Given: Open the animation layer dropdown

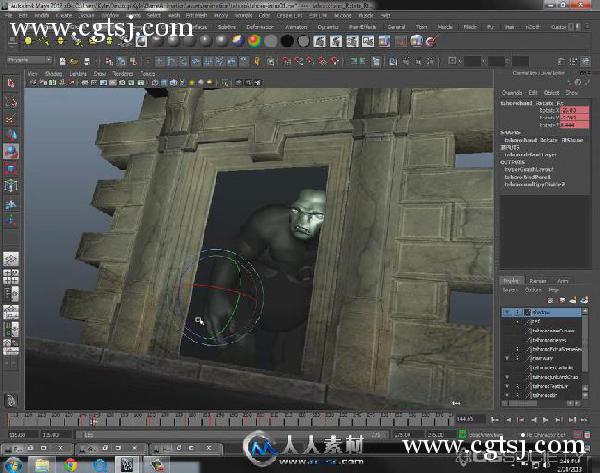Looking at the screenshot, I should tap(487, 435).
